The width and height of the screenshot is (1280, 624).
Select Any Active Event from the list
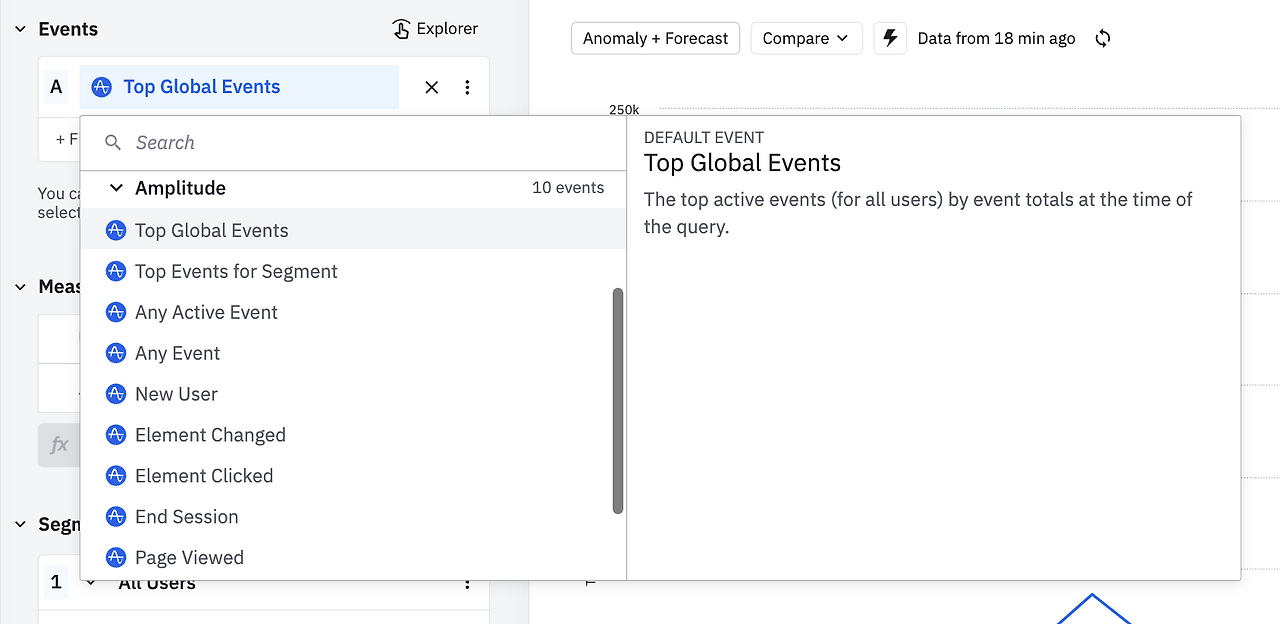[x=206, y=313]
